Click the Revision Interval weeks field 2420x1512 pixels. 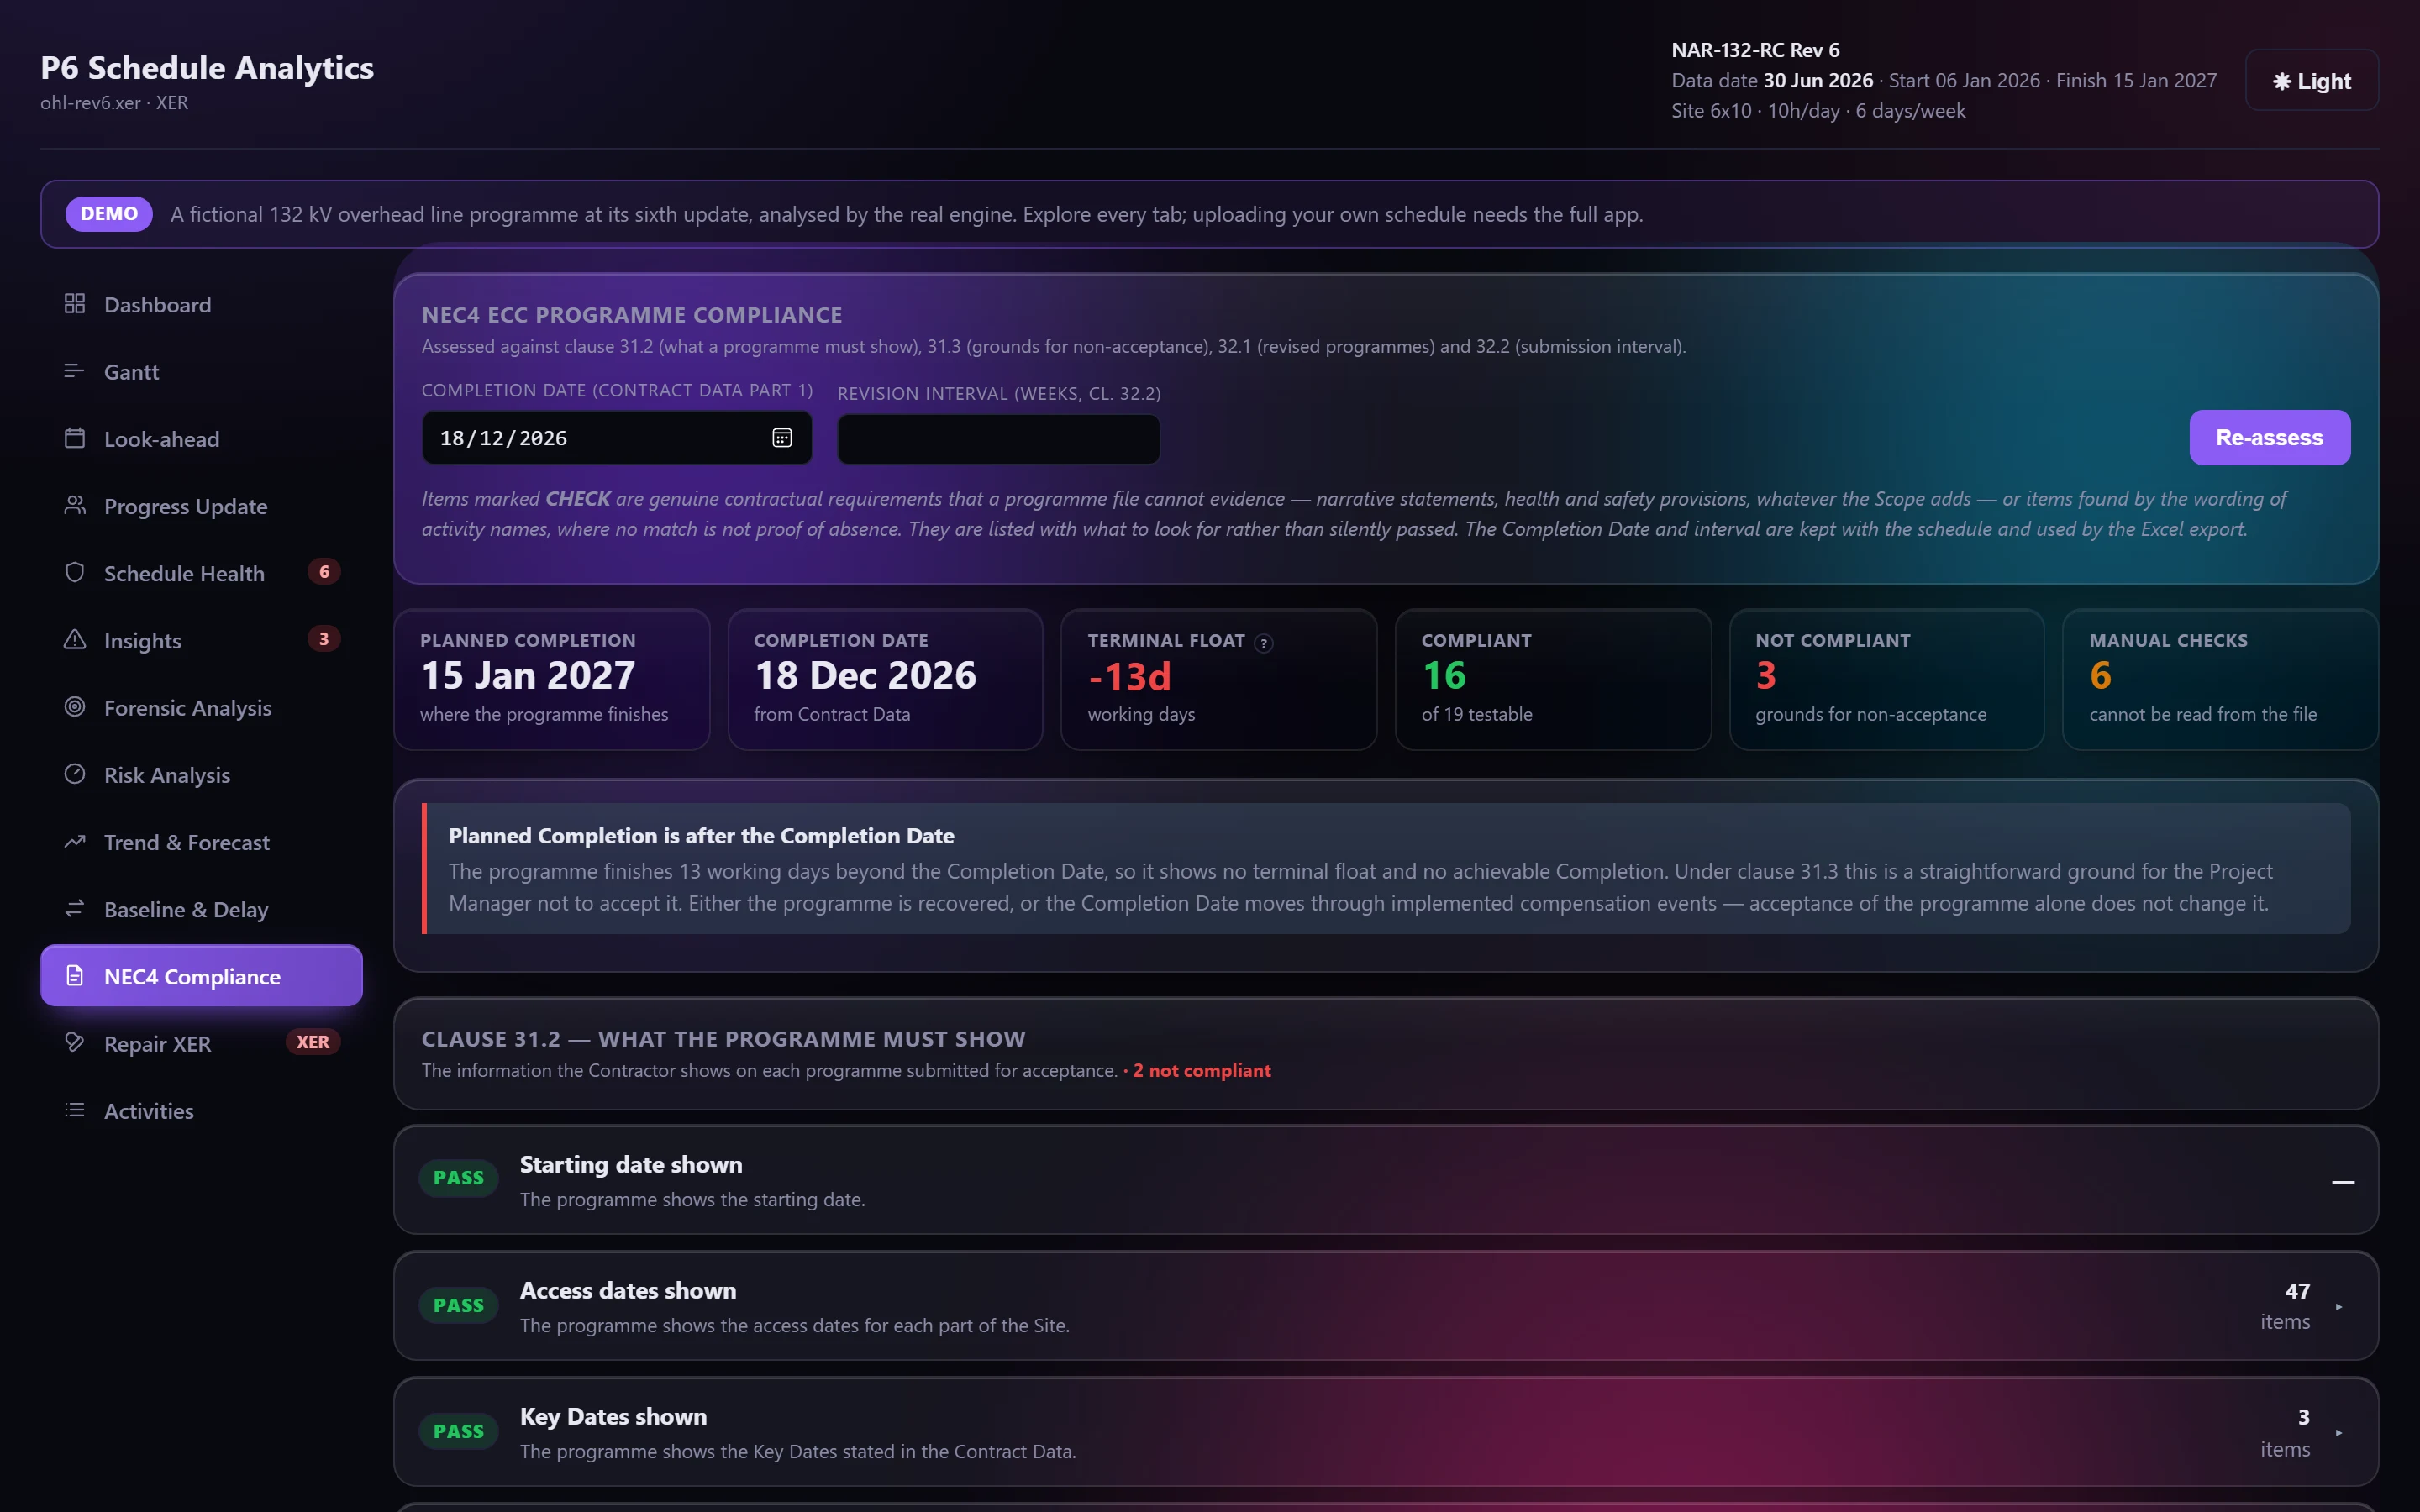(x=998, y=439)
